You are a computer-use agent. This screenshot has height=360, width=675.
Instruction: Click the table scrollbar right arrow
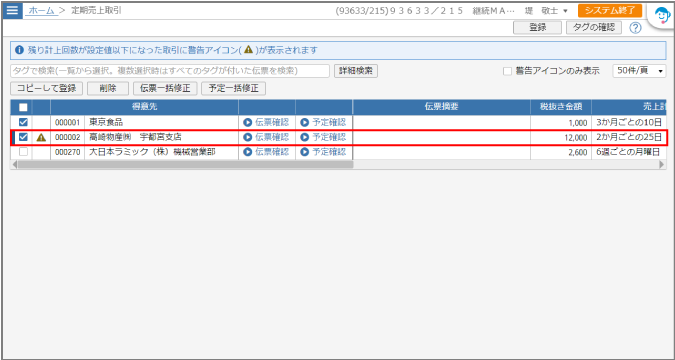click(662, 164)
